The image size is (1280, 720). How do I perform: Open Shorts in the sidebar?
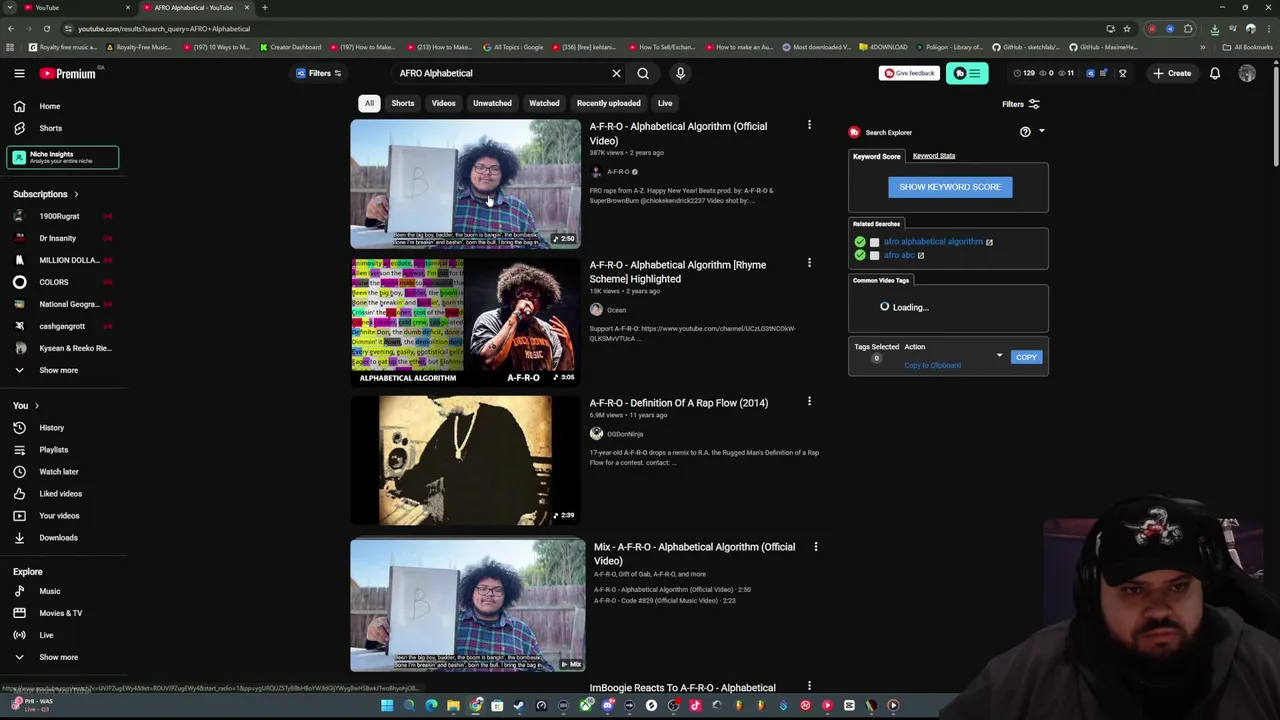click(x=62, y=128)
